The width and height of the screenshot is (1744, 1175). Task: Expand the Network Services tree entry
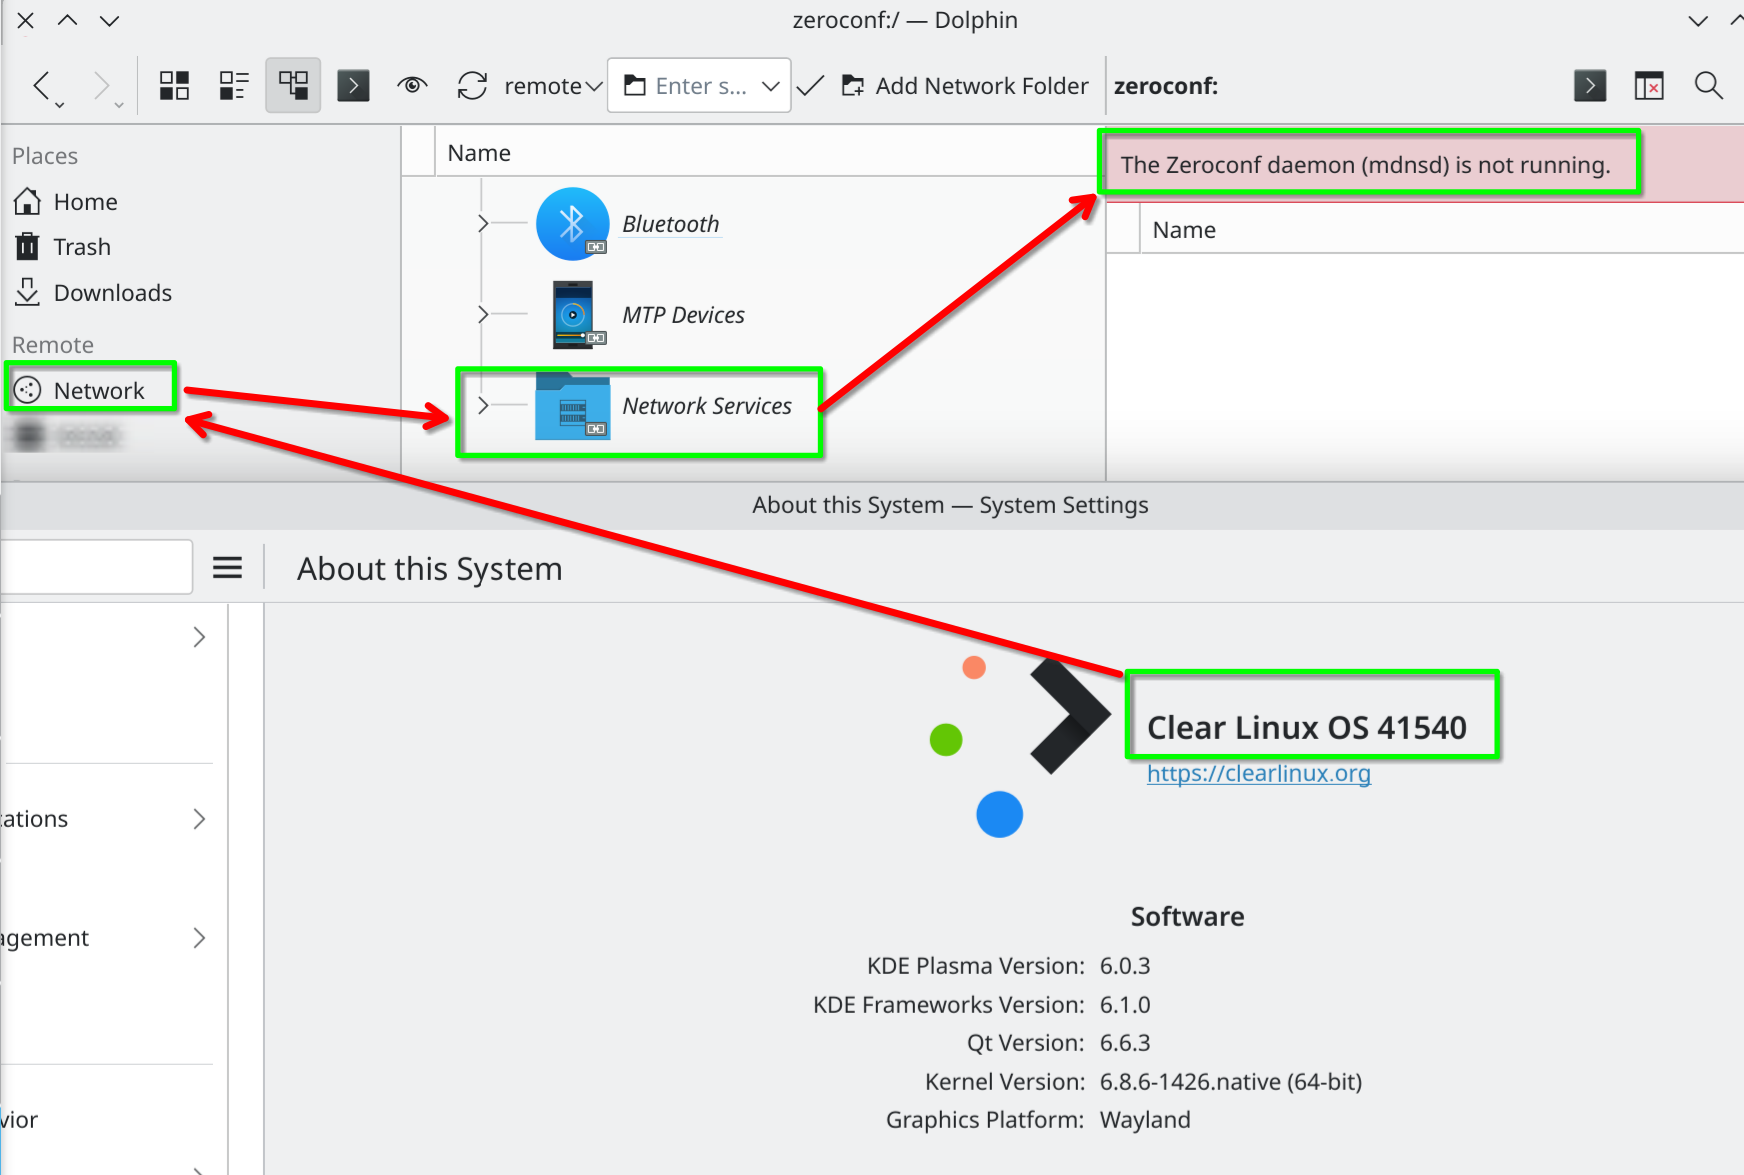(483, 405)
